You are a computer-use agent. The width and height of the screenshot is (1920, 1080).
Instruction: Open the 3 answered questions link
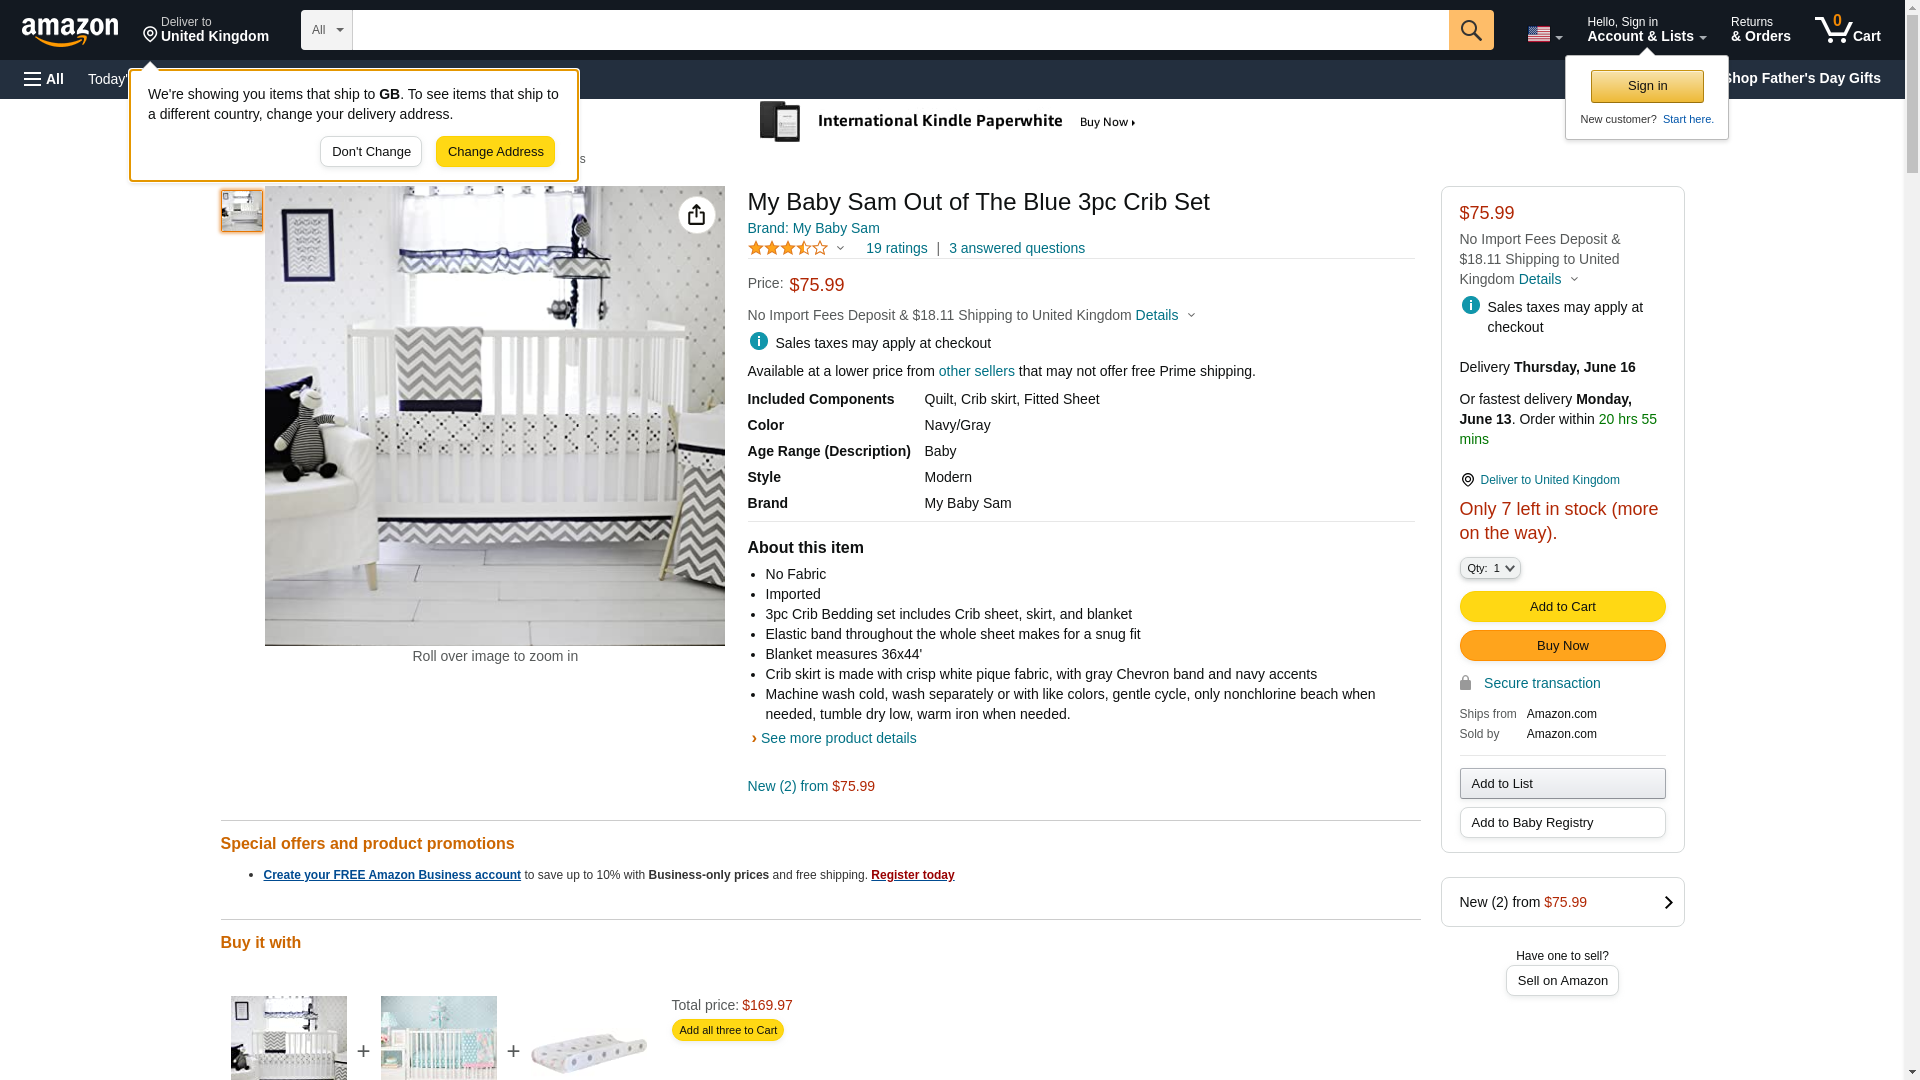(x=1016, y=248)
